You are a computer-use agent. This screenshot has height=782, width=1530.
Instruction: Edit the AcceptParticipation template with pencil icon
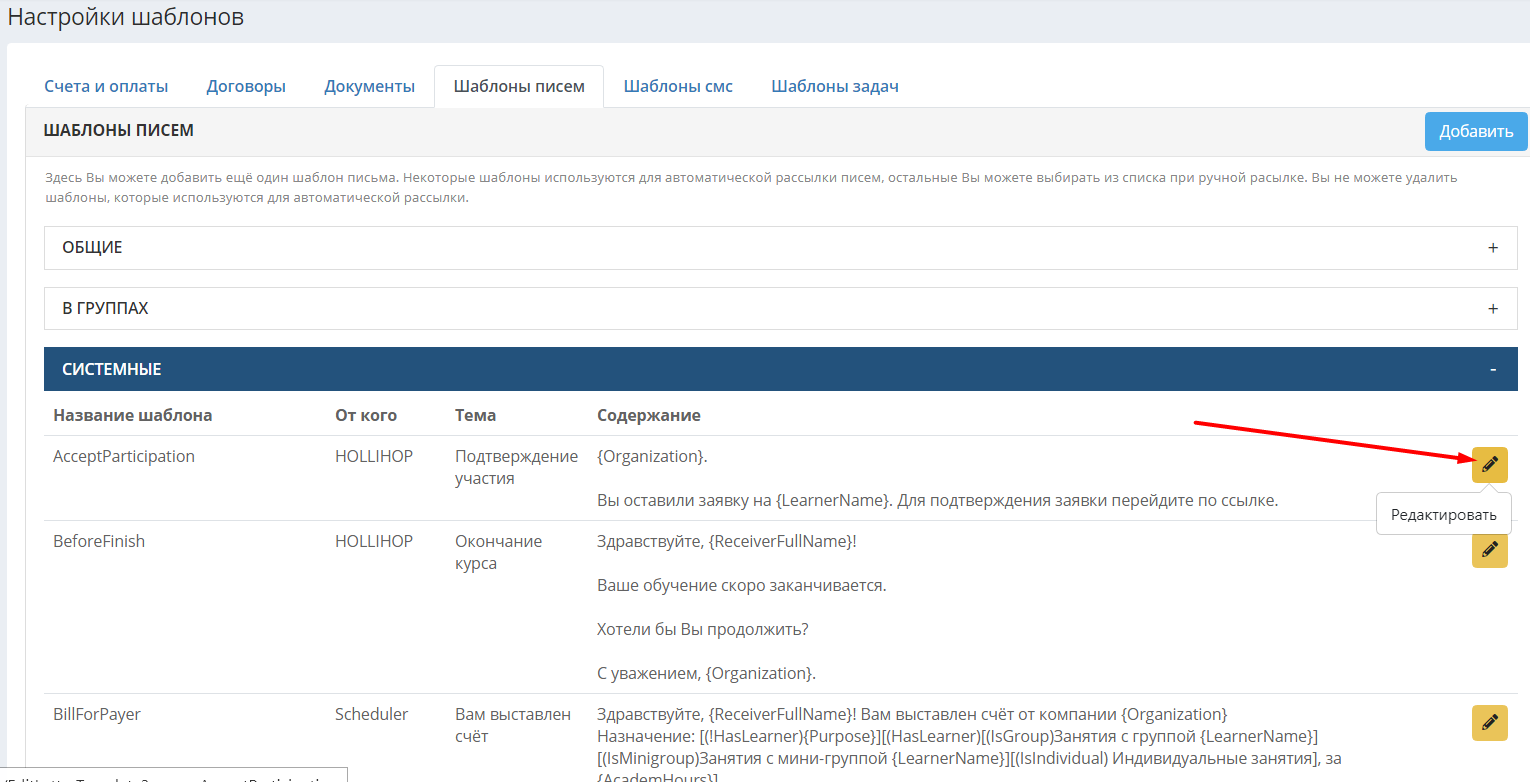[x=1489, y=465]
